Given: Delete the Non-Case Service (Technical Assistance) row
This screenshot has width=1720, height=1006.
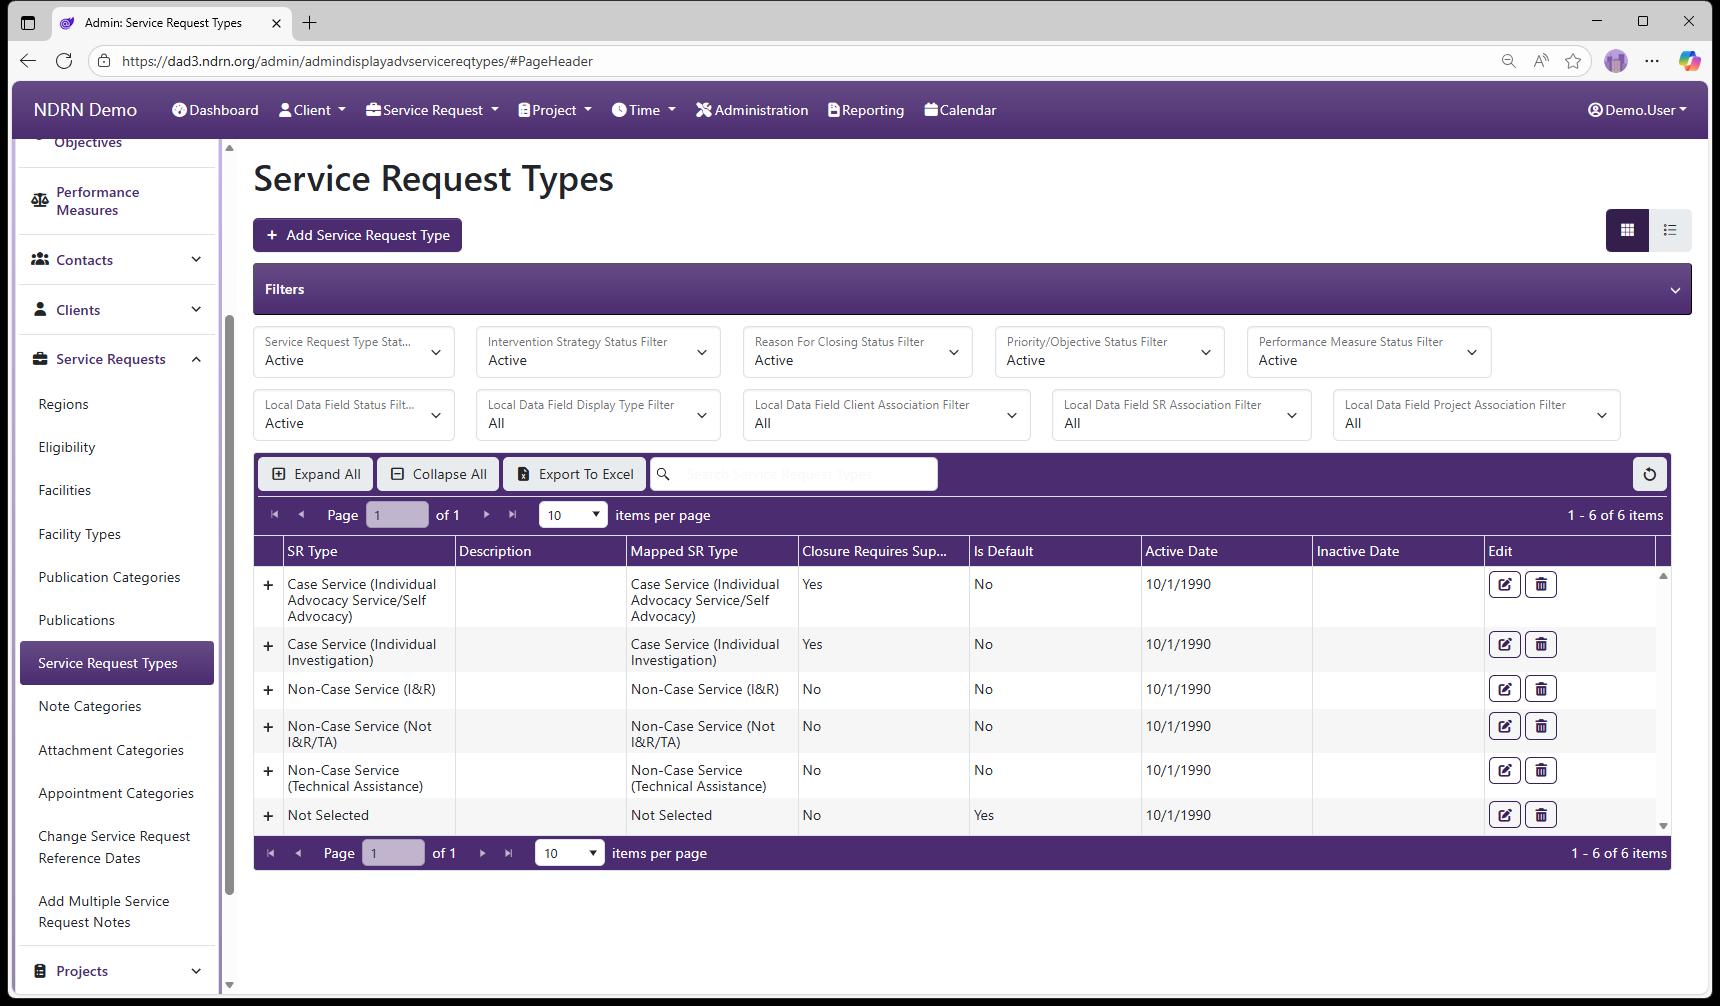Looking at the screenshot, I should point(1541,771).
